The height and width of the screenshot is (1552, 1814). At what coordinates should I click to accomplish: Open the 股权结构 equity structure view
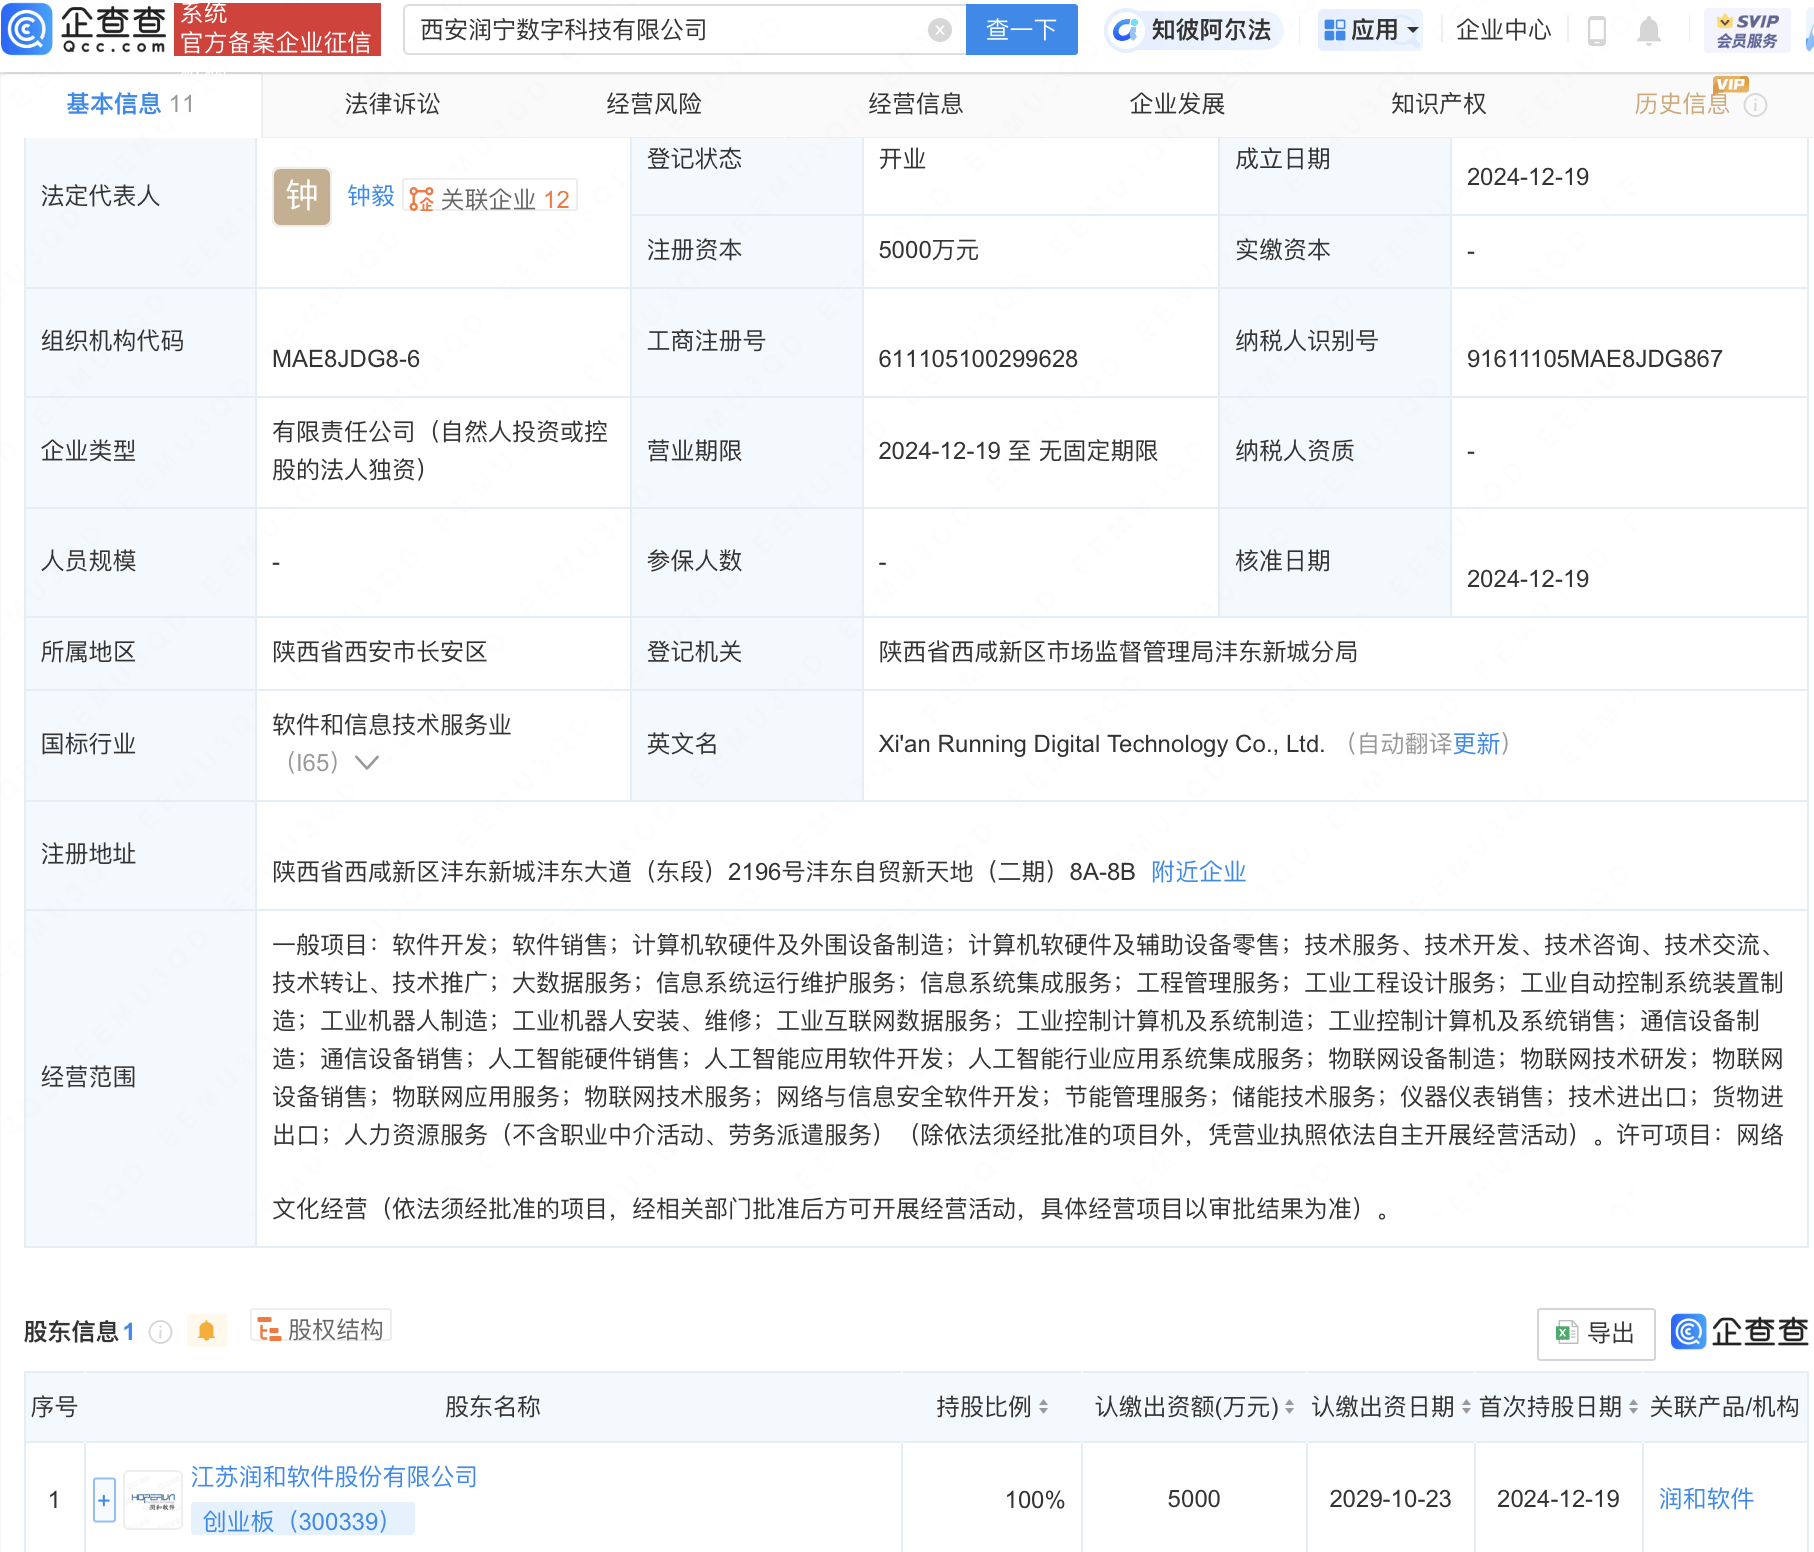(321, 1329)
